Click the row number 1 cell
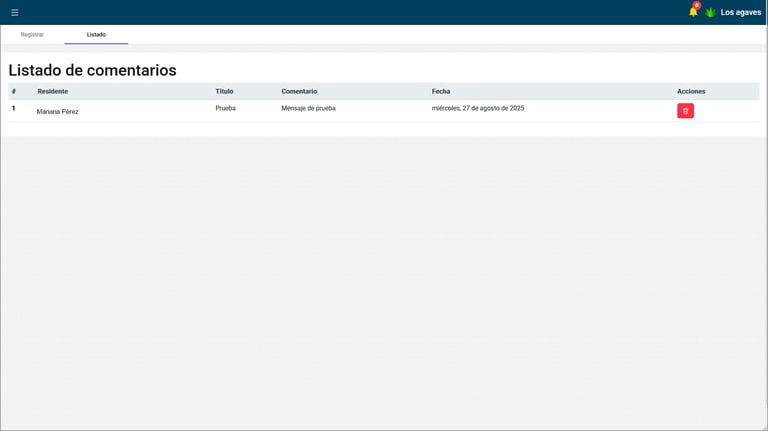The width and height of the screenshot is (768, 431). click(x=14, y=108)
